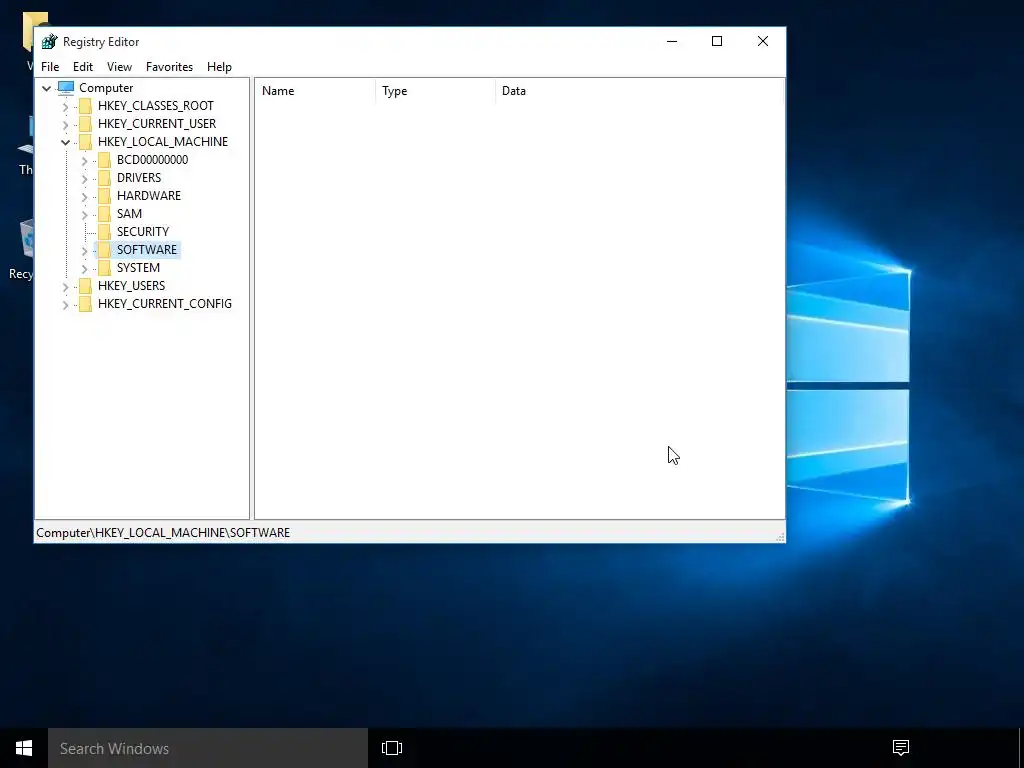
Task: Open the Edit menu
Action: 82,67
